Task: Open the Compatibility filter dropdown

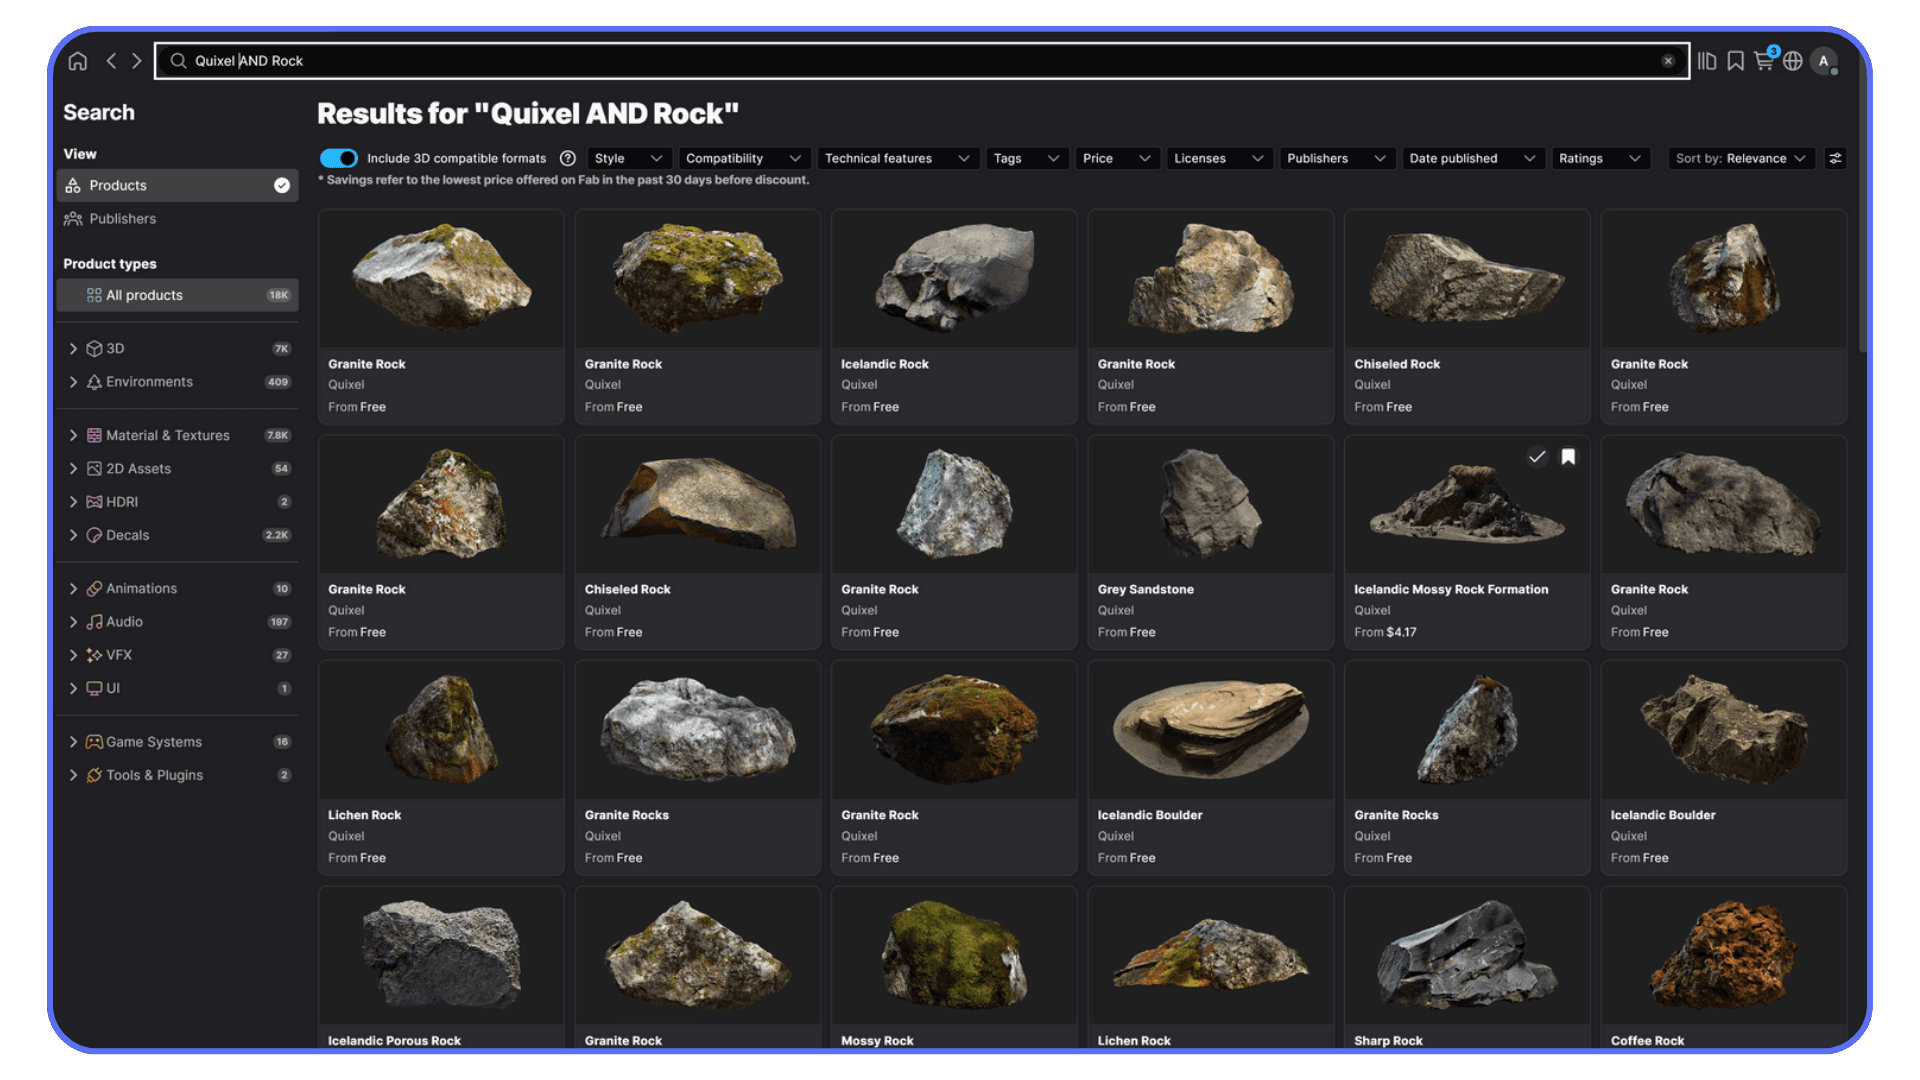Action: [x=743, y=159]
